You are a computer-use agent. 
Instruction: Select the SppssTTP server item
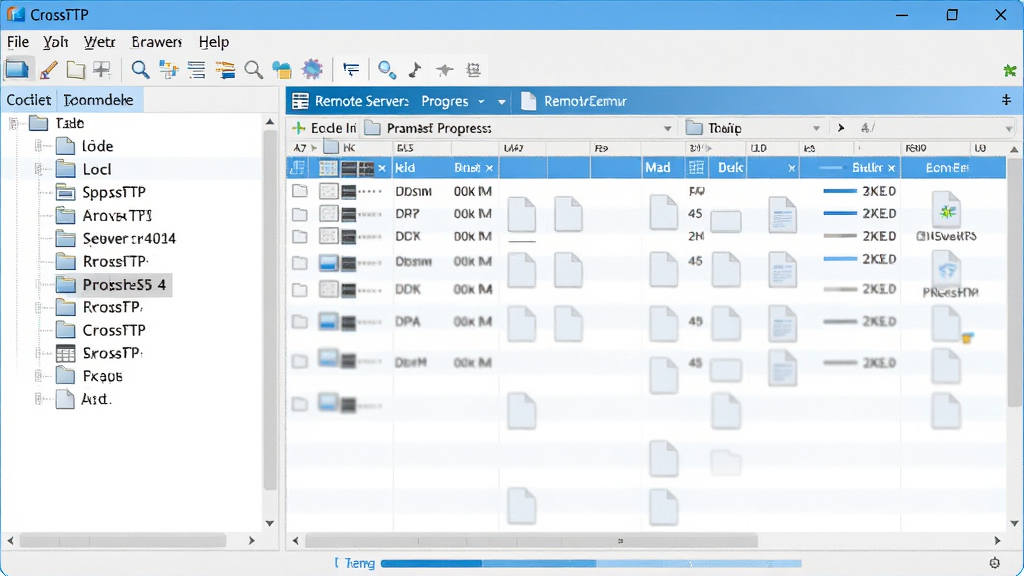coord(101,192)
